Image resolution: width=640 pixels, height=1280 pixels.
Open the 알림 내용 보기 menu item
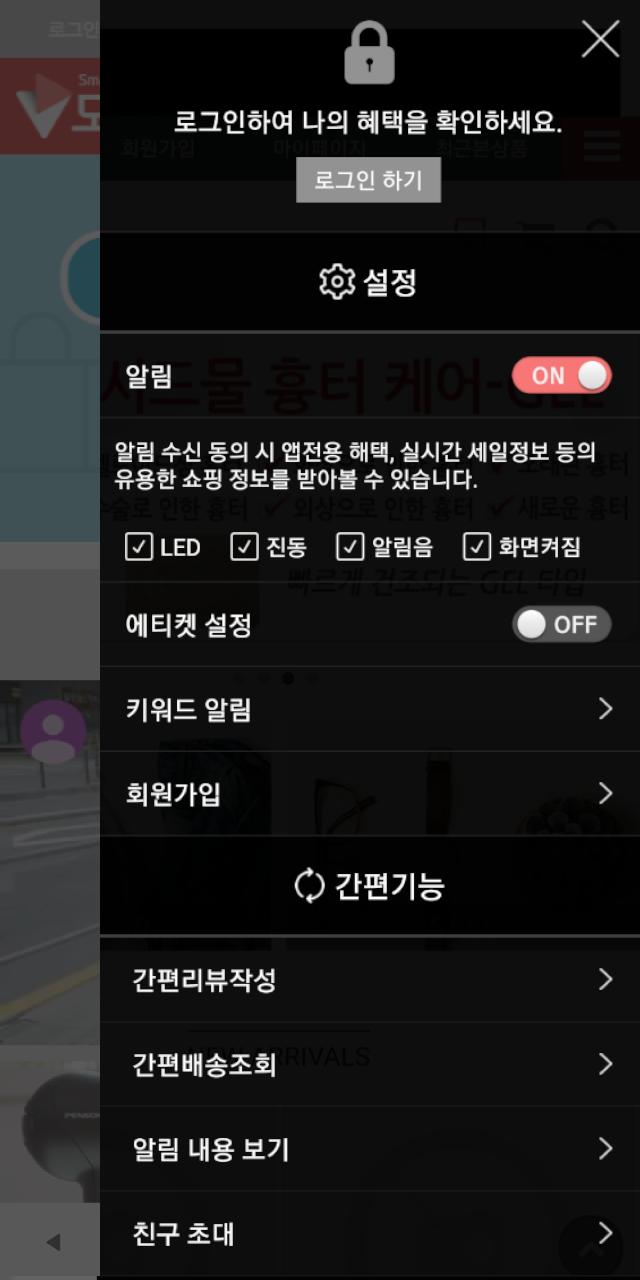370,1149
